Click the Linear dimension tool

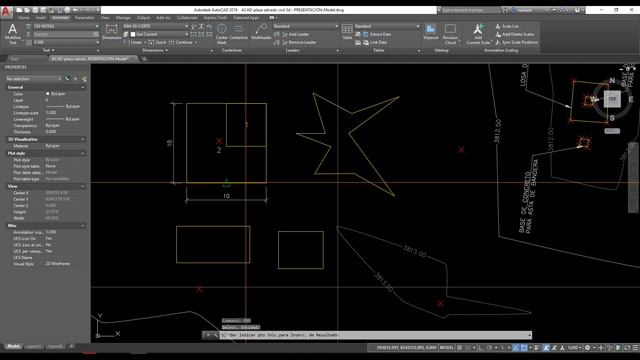pyautogui.click(x=133, y=42)
